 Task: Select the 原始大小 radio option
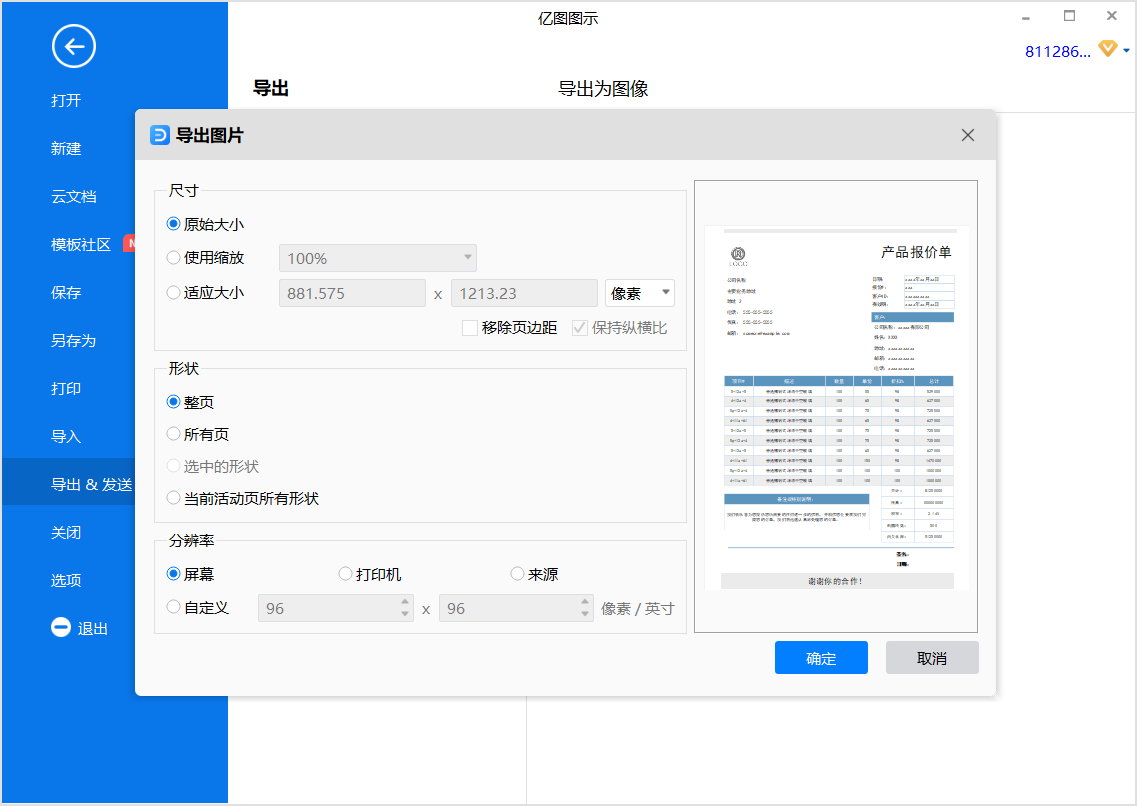tap(173, 224)
